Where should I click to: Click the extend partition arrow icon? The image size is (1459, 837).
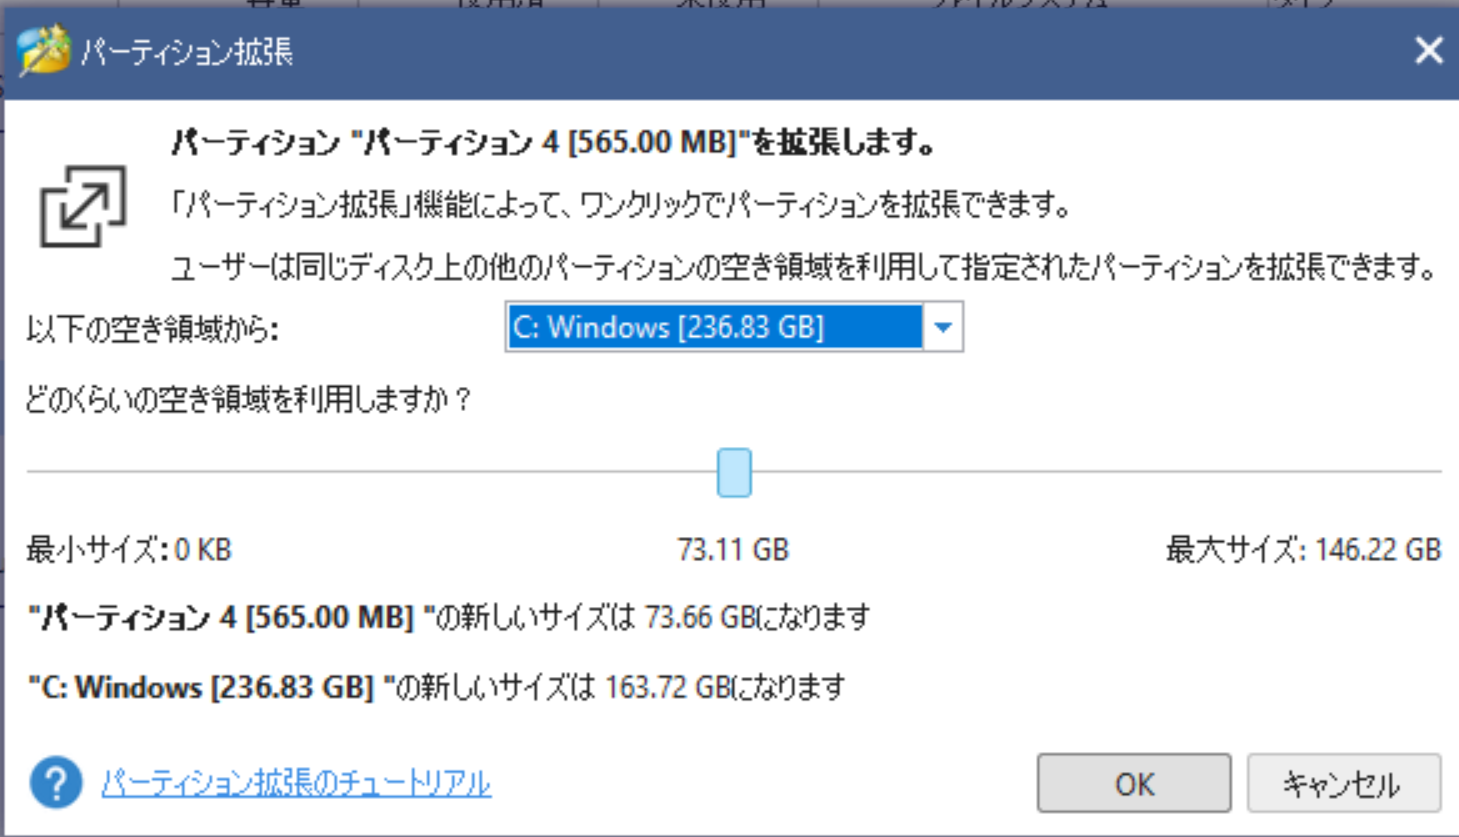click(x=82, y=206)
